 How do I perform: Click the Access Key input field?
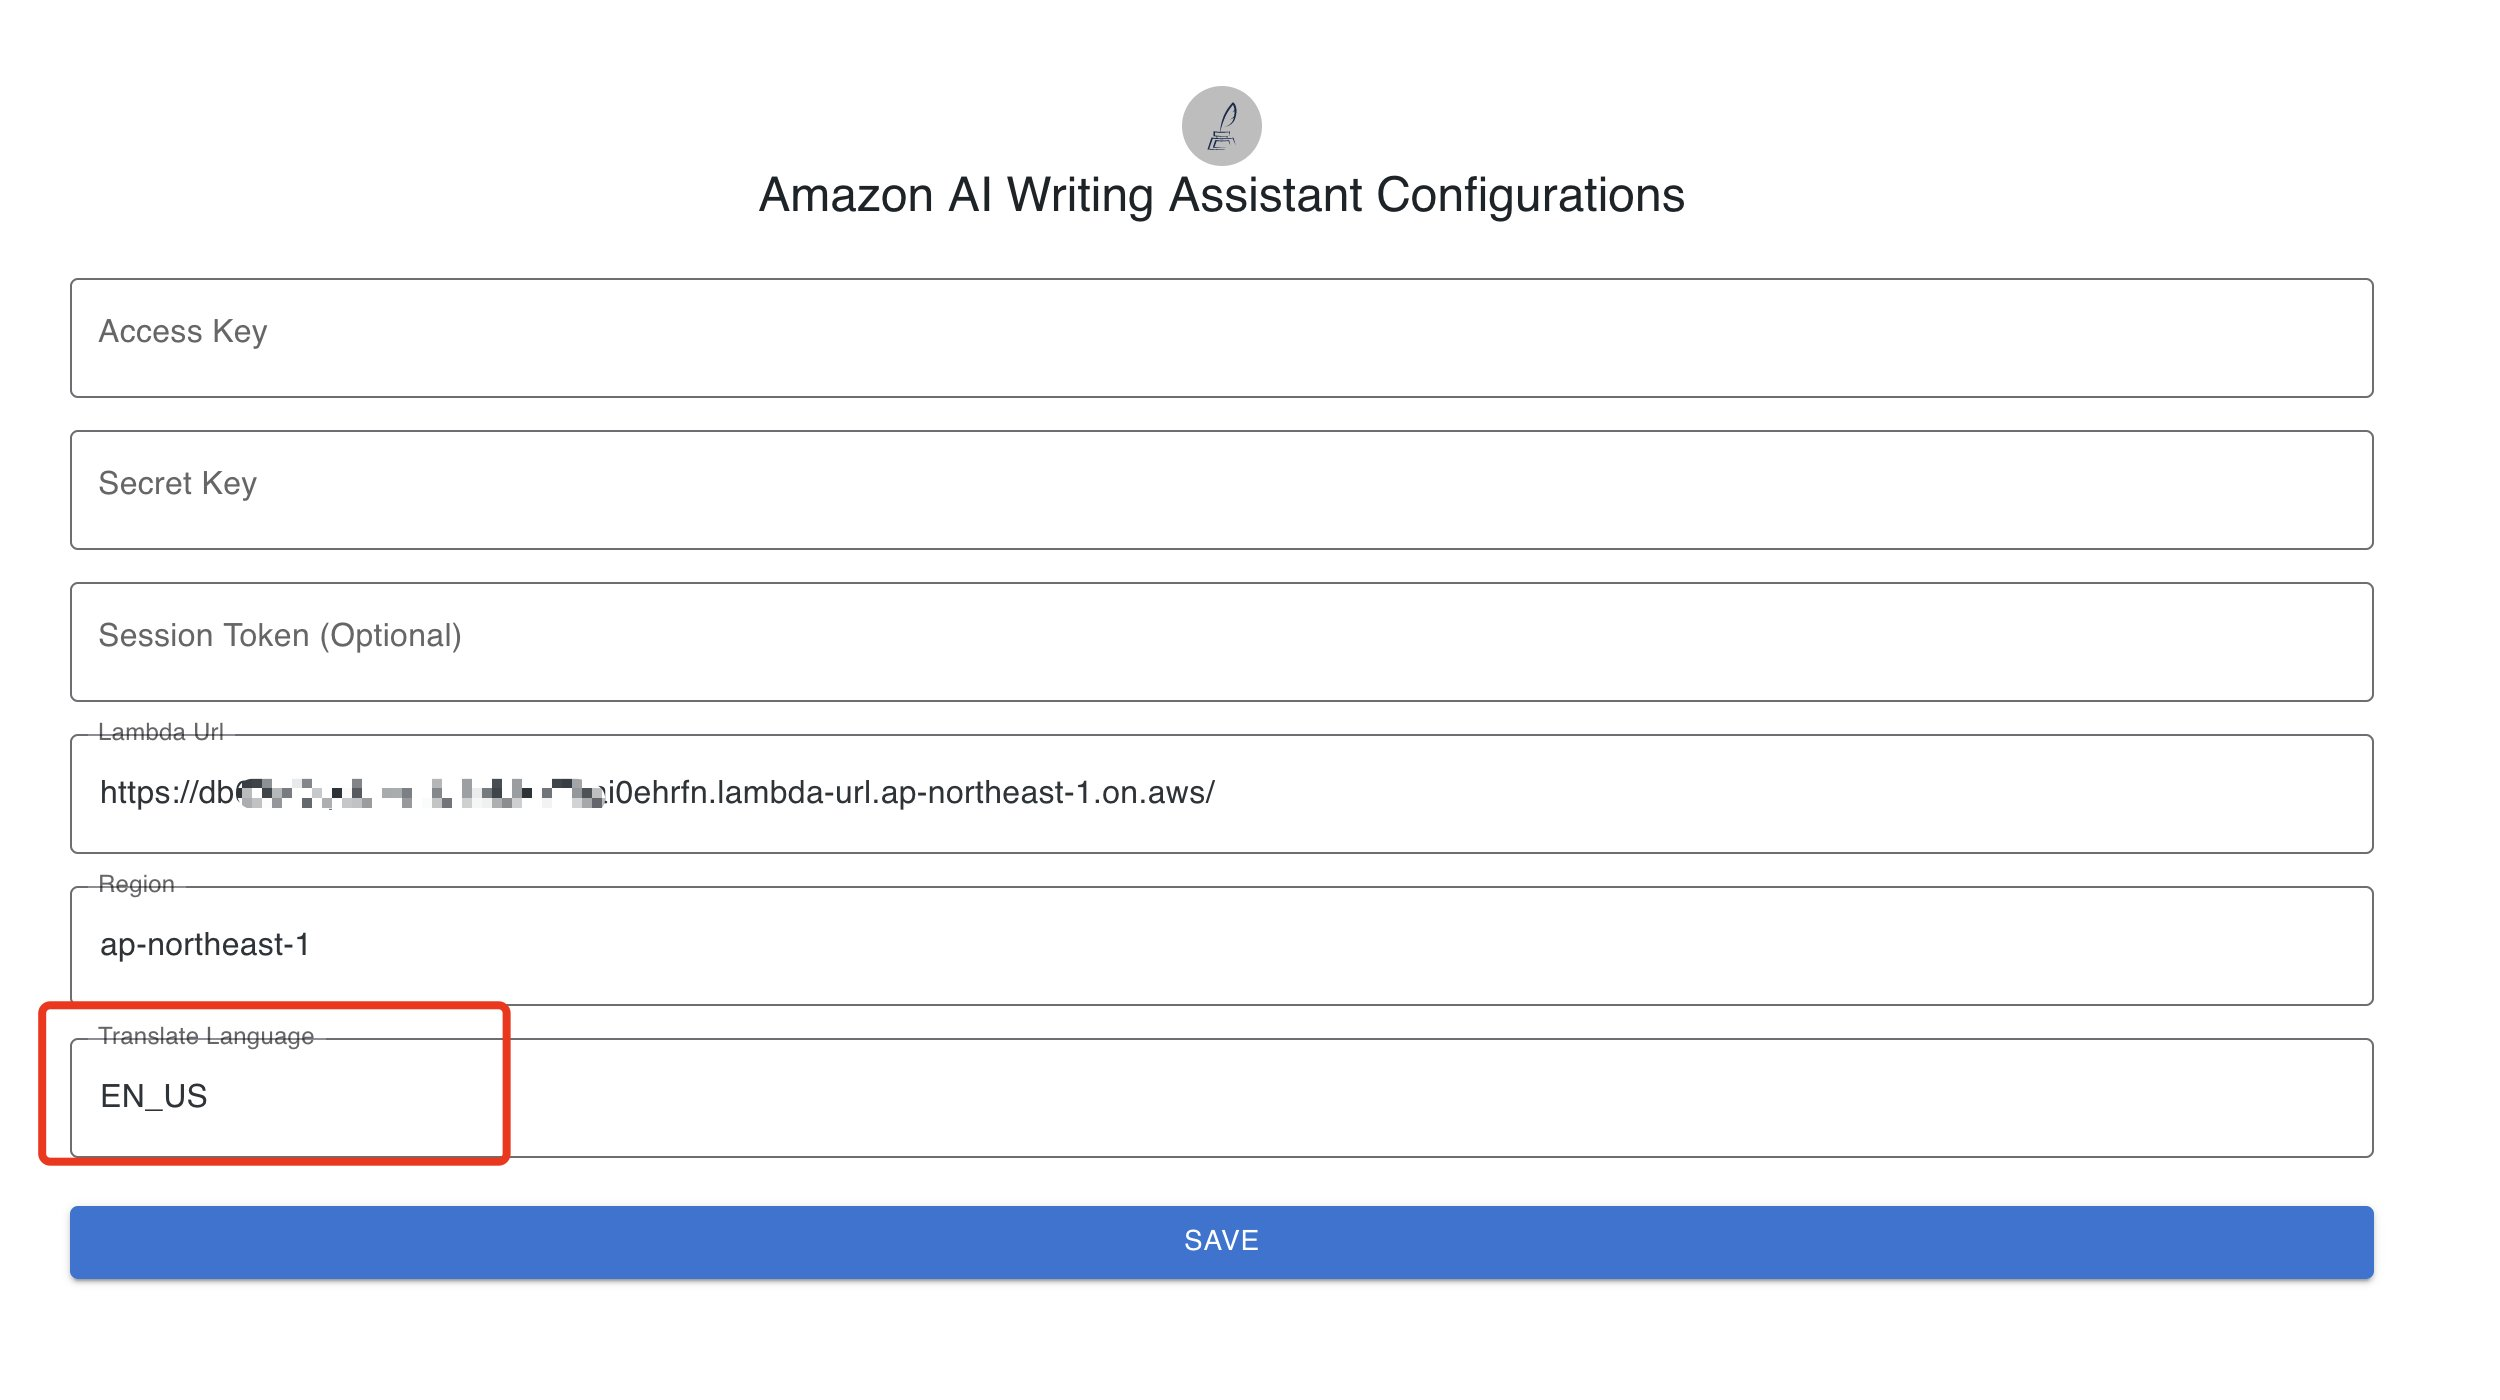tap(1221, 338)
